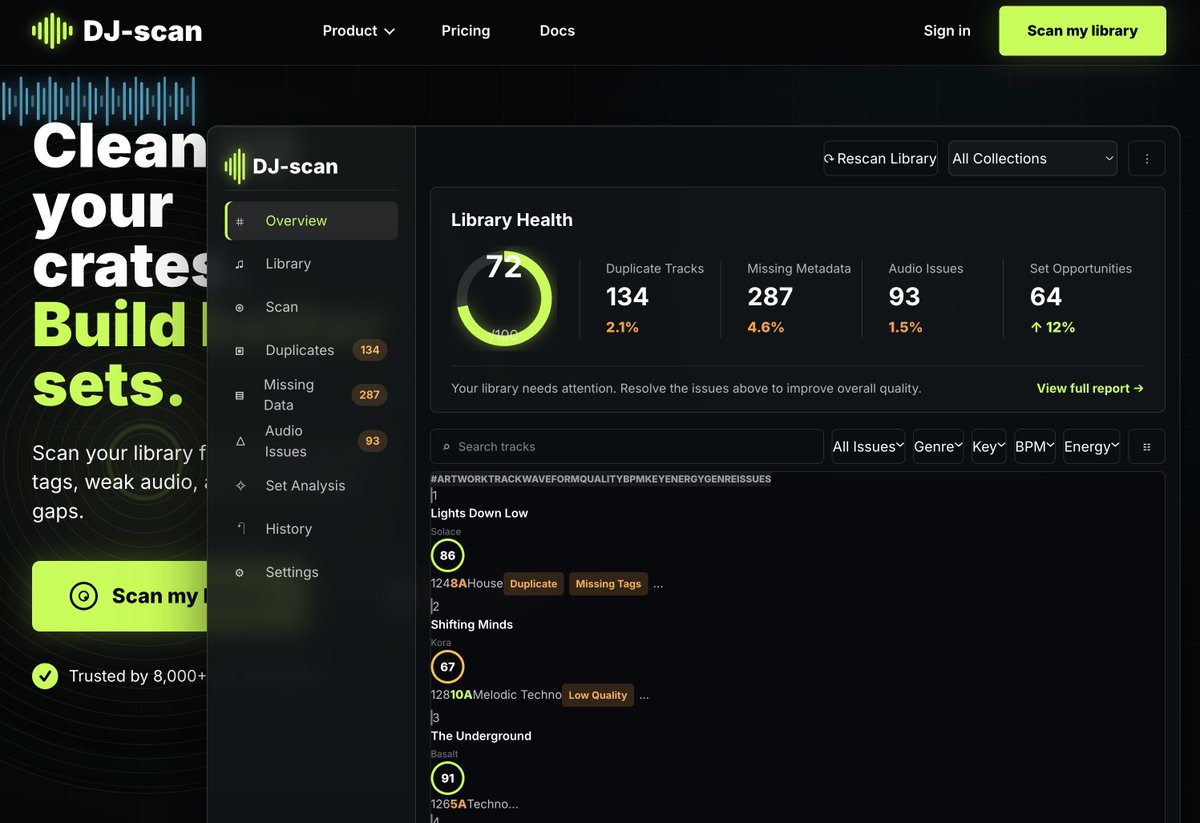Click the Duplicate Tracks 134 stat

tap(655, 298)
